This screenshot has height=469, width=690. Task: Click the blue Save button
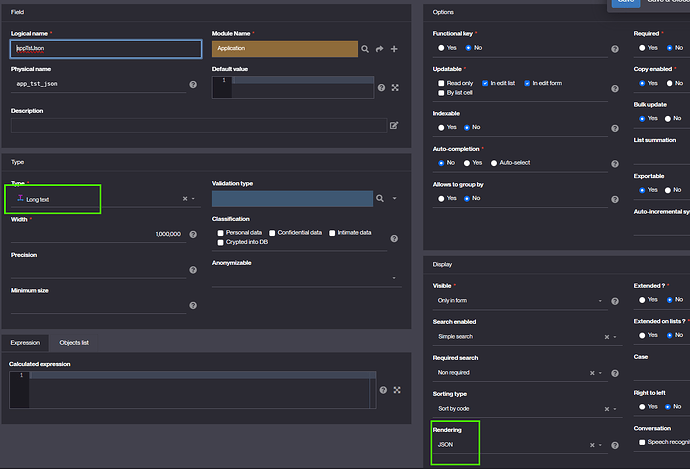pyautogui.click(x=626, y=4)
